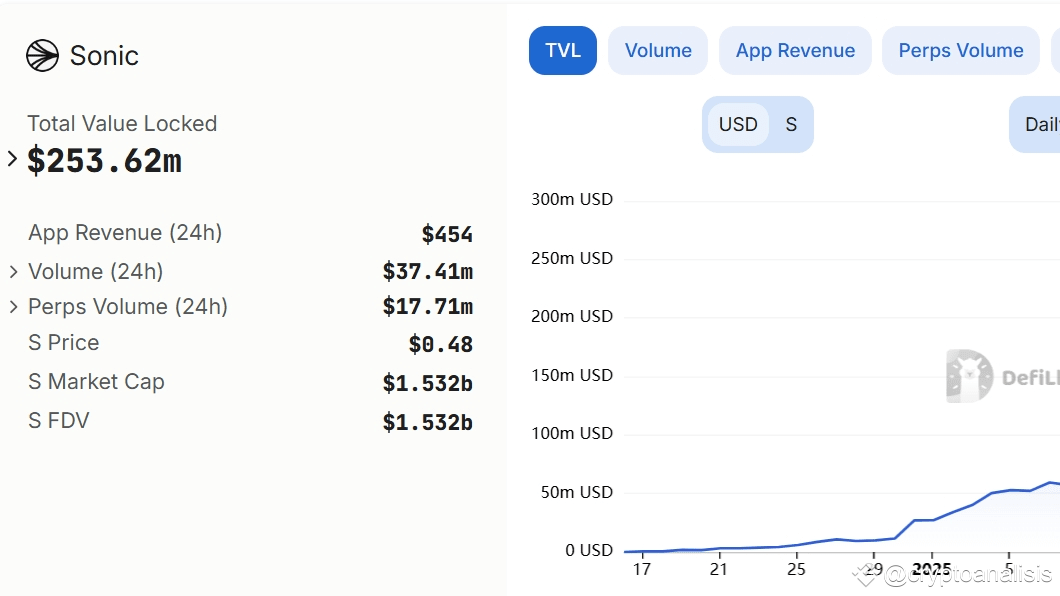Click the 150m USD axis label
This screenshot has height=596, width=1060.
click(x=572, y=375)
